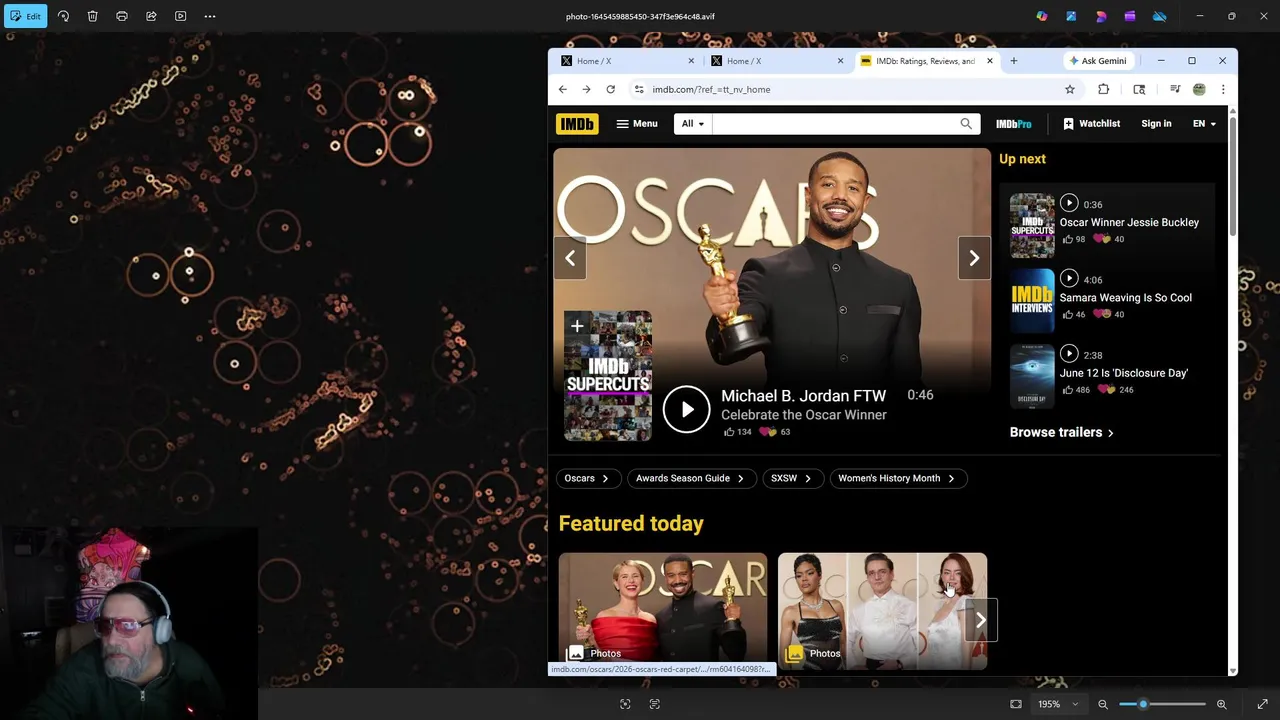The height and width of the screenshot is (720, 1280).
Task: Click the zoom out magnifier in Photos
Action: 1103,704
